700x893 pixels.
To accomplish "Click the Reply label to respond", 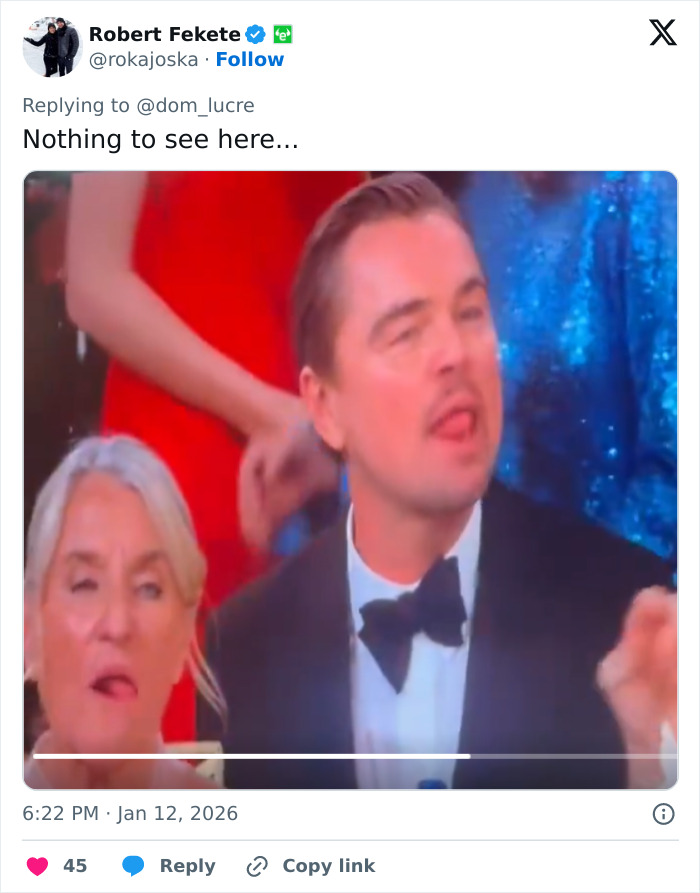I will click(x=187, y=865).
